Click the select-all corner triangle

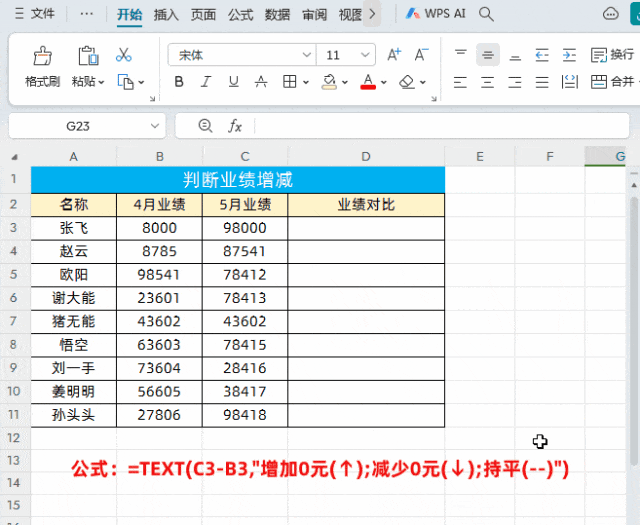(15, 157)
